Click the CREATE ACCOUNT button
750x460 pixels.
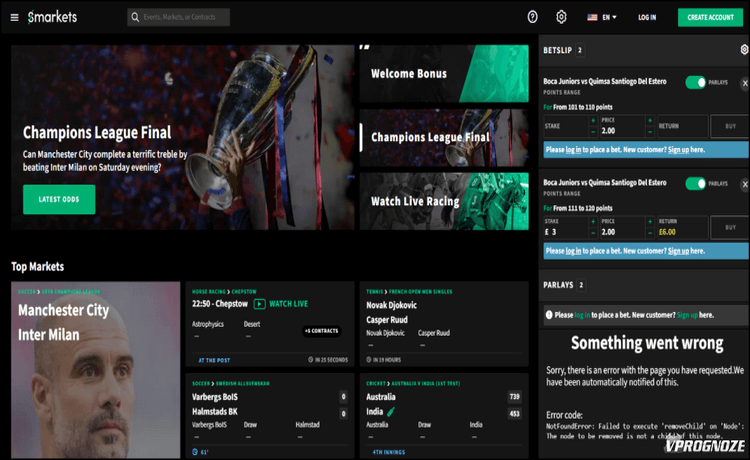710,17
